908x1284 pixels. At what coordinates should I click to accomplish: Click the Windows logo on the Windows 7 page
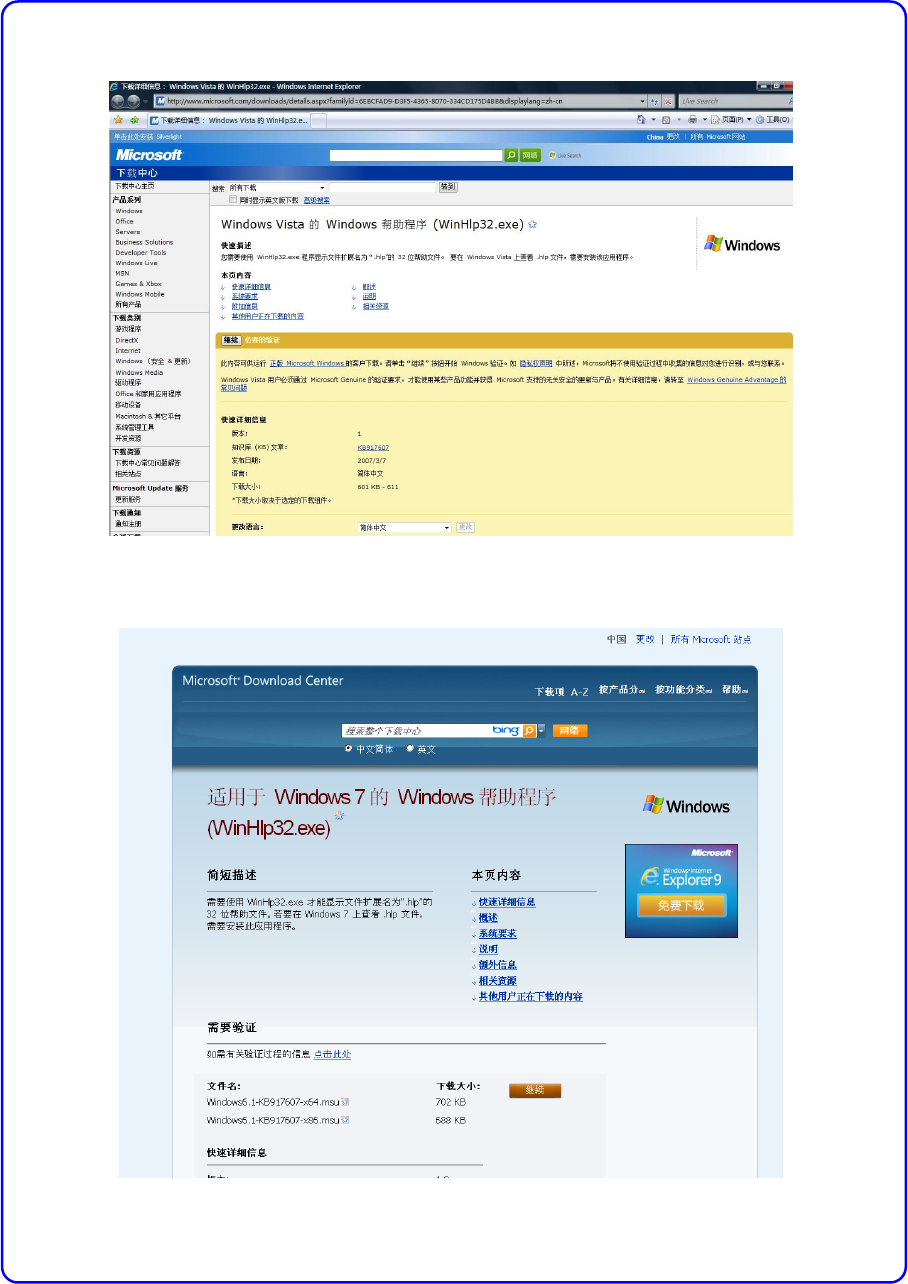pos(686,806)
